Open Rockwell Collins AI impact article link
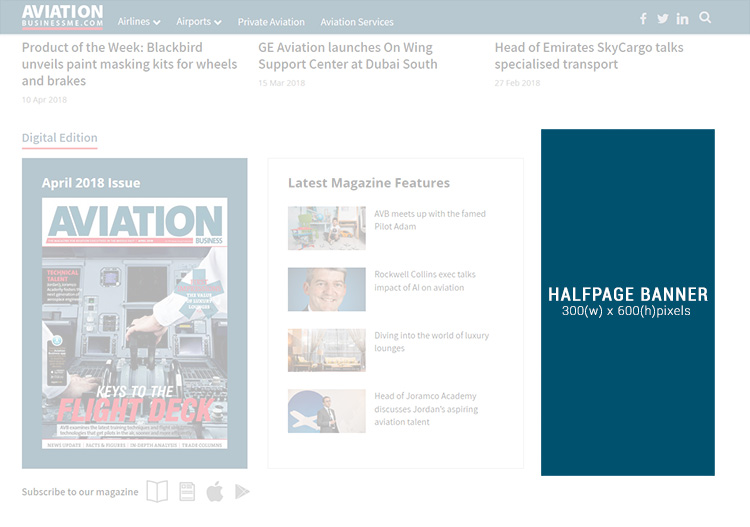This screenshot has height=527, width=750. click(x=425, y=281)
